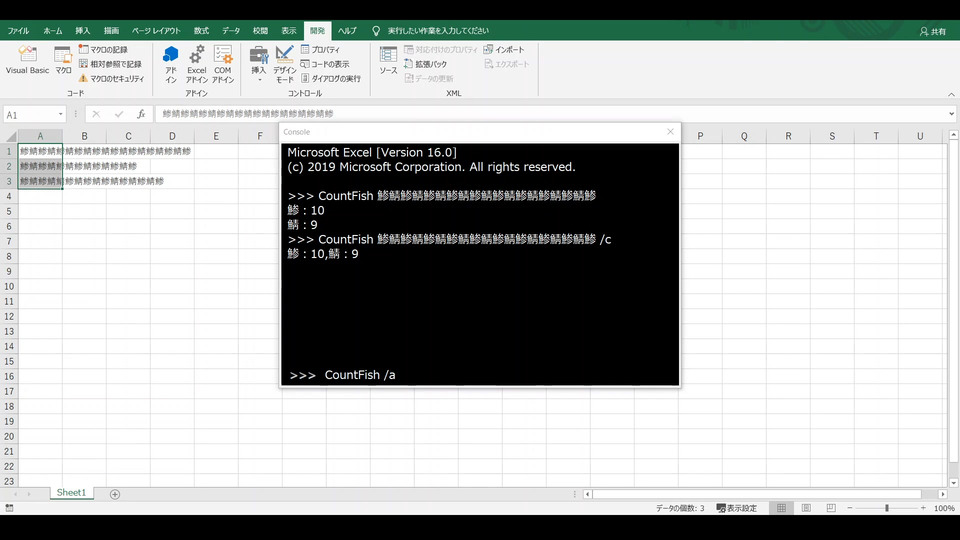Select all cells corner button
Image resolution: width=960 pixels, height=540 pixels.
[x=10, y=136]
